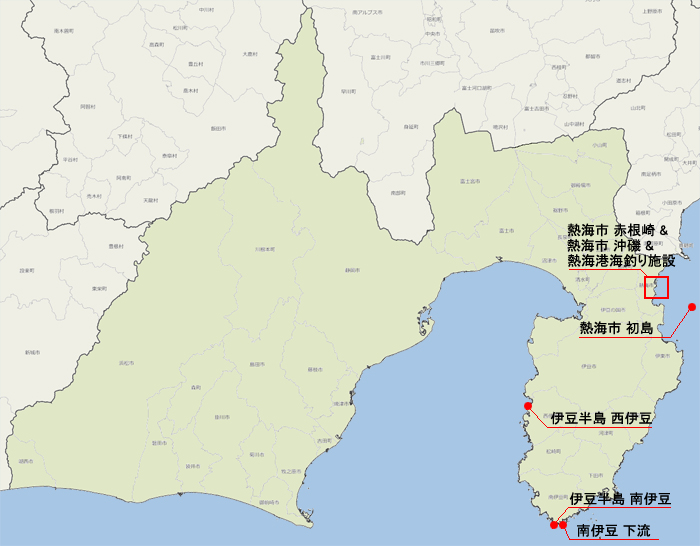Image resolution: width=700 pixels, height=546 pixels.
Task: Click the 富士宮市 area on the map
Action: coord(469,181)
